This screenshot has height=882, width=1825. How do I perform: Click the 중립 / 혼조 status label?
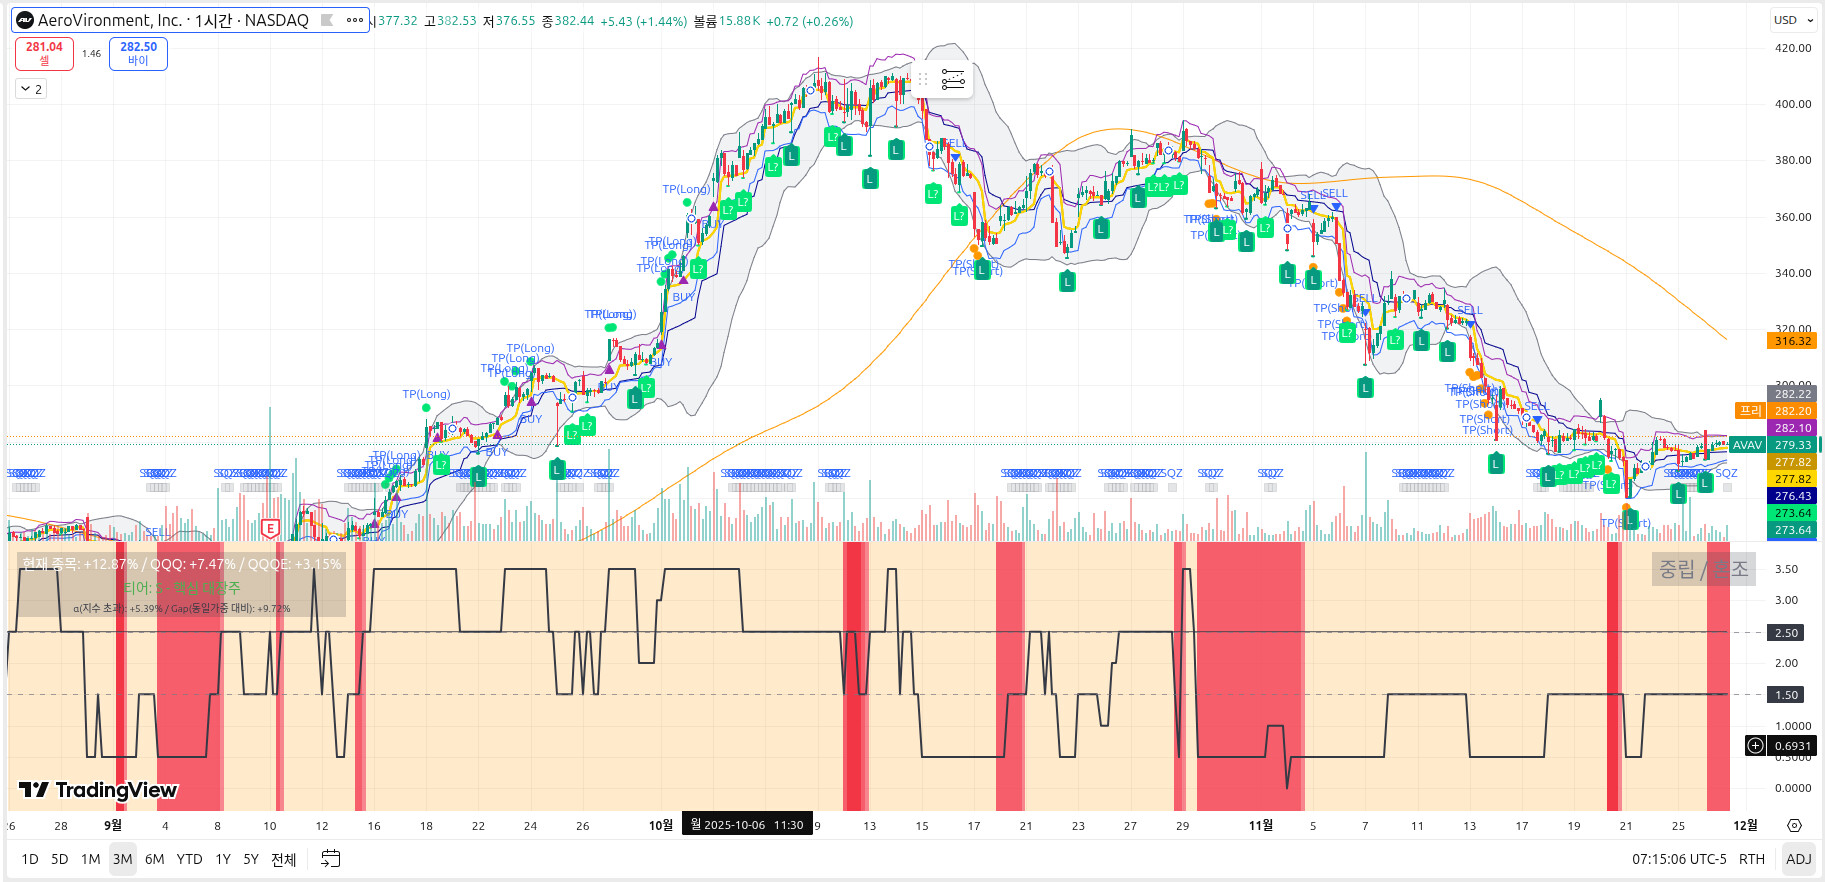(1704, 569)
